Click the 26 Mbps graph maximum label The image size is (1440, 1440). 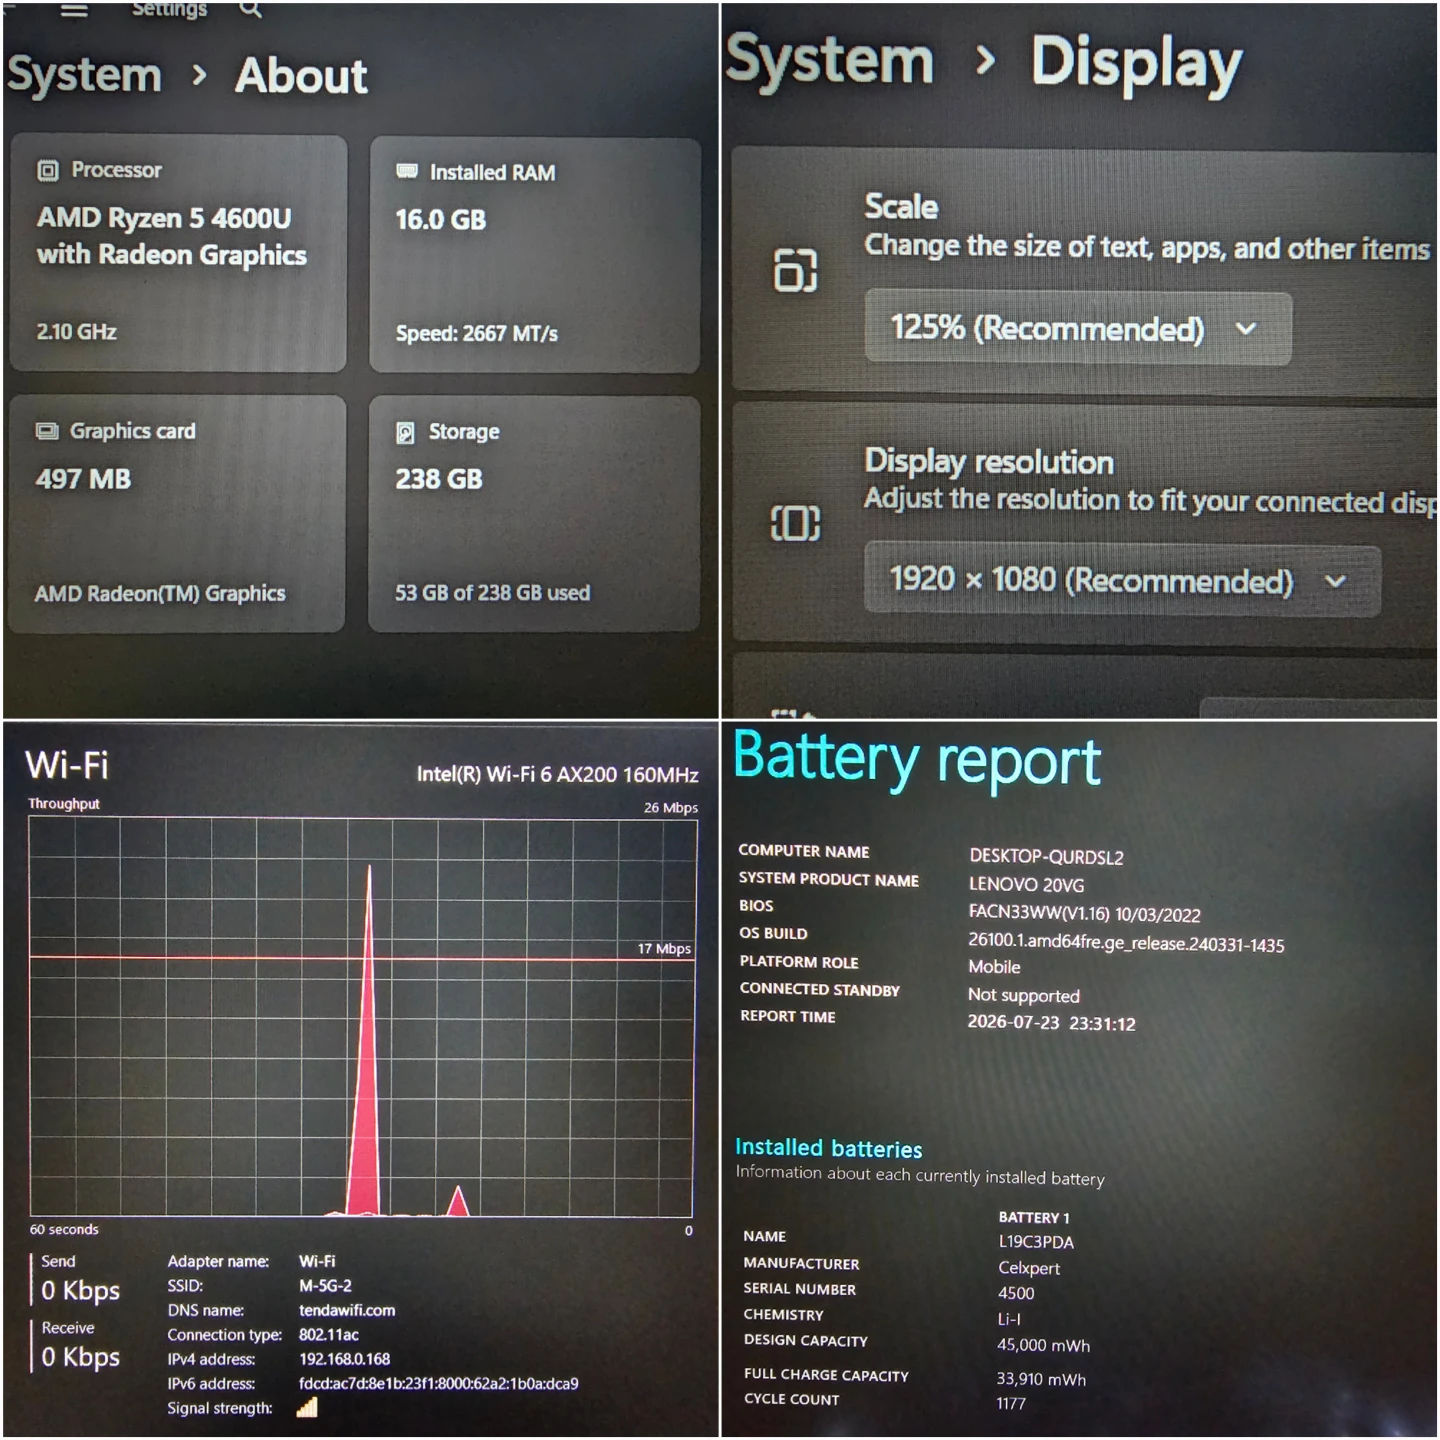670,807
